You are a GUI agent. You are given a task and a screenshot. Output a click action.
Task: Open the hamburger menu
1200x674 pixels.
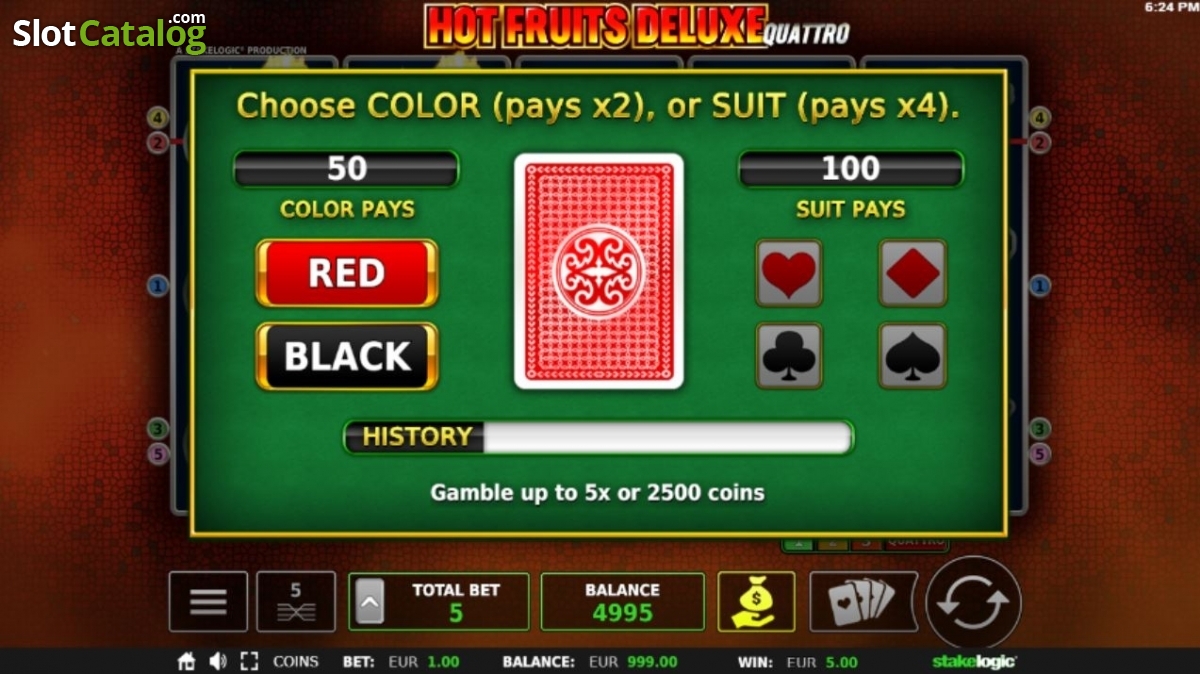[208, 602]
